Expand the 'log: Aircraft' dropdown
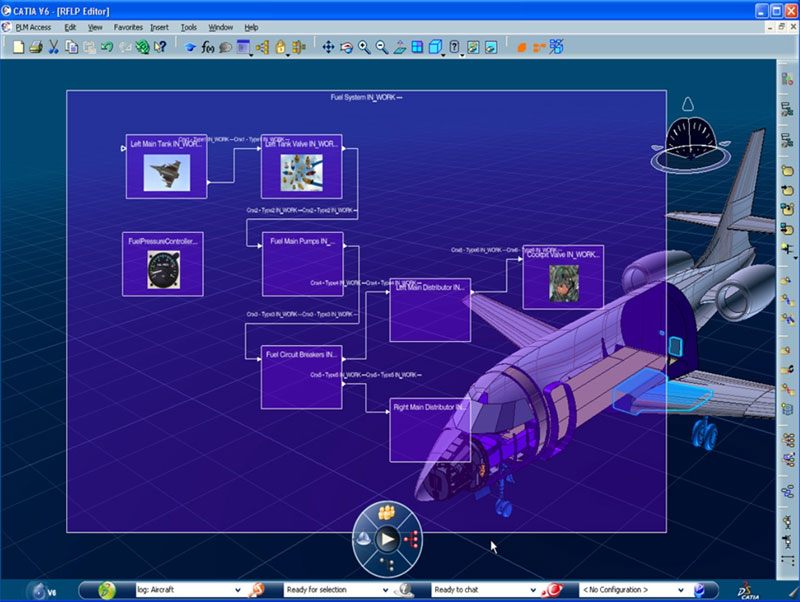 238,590
